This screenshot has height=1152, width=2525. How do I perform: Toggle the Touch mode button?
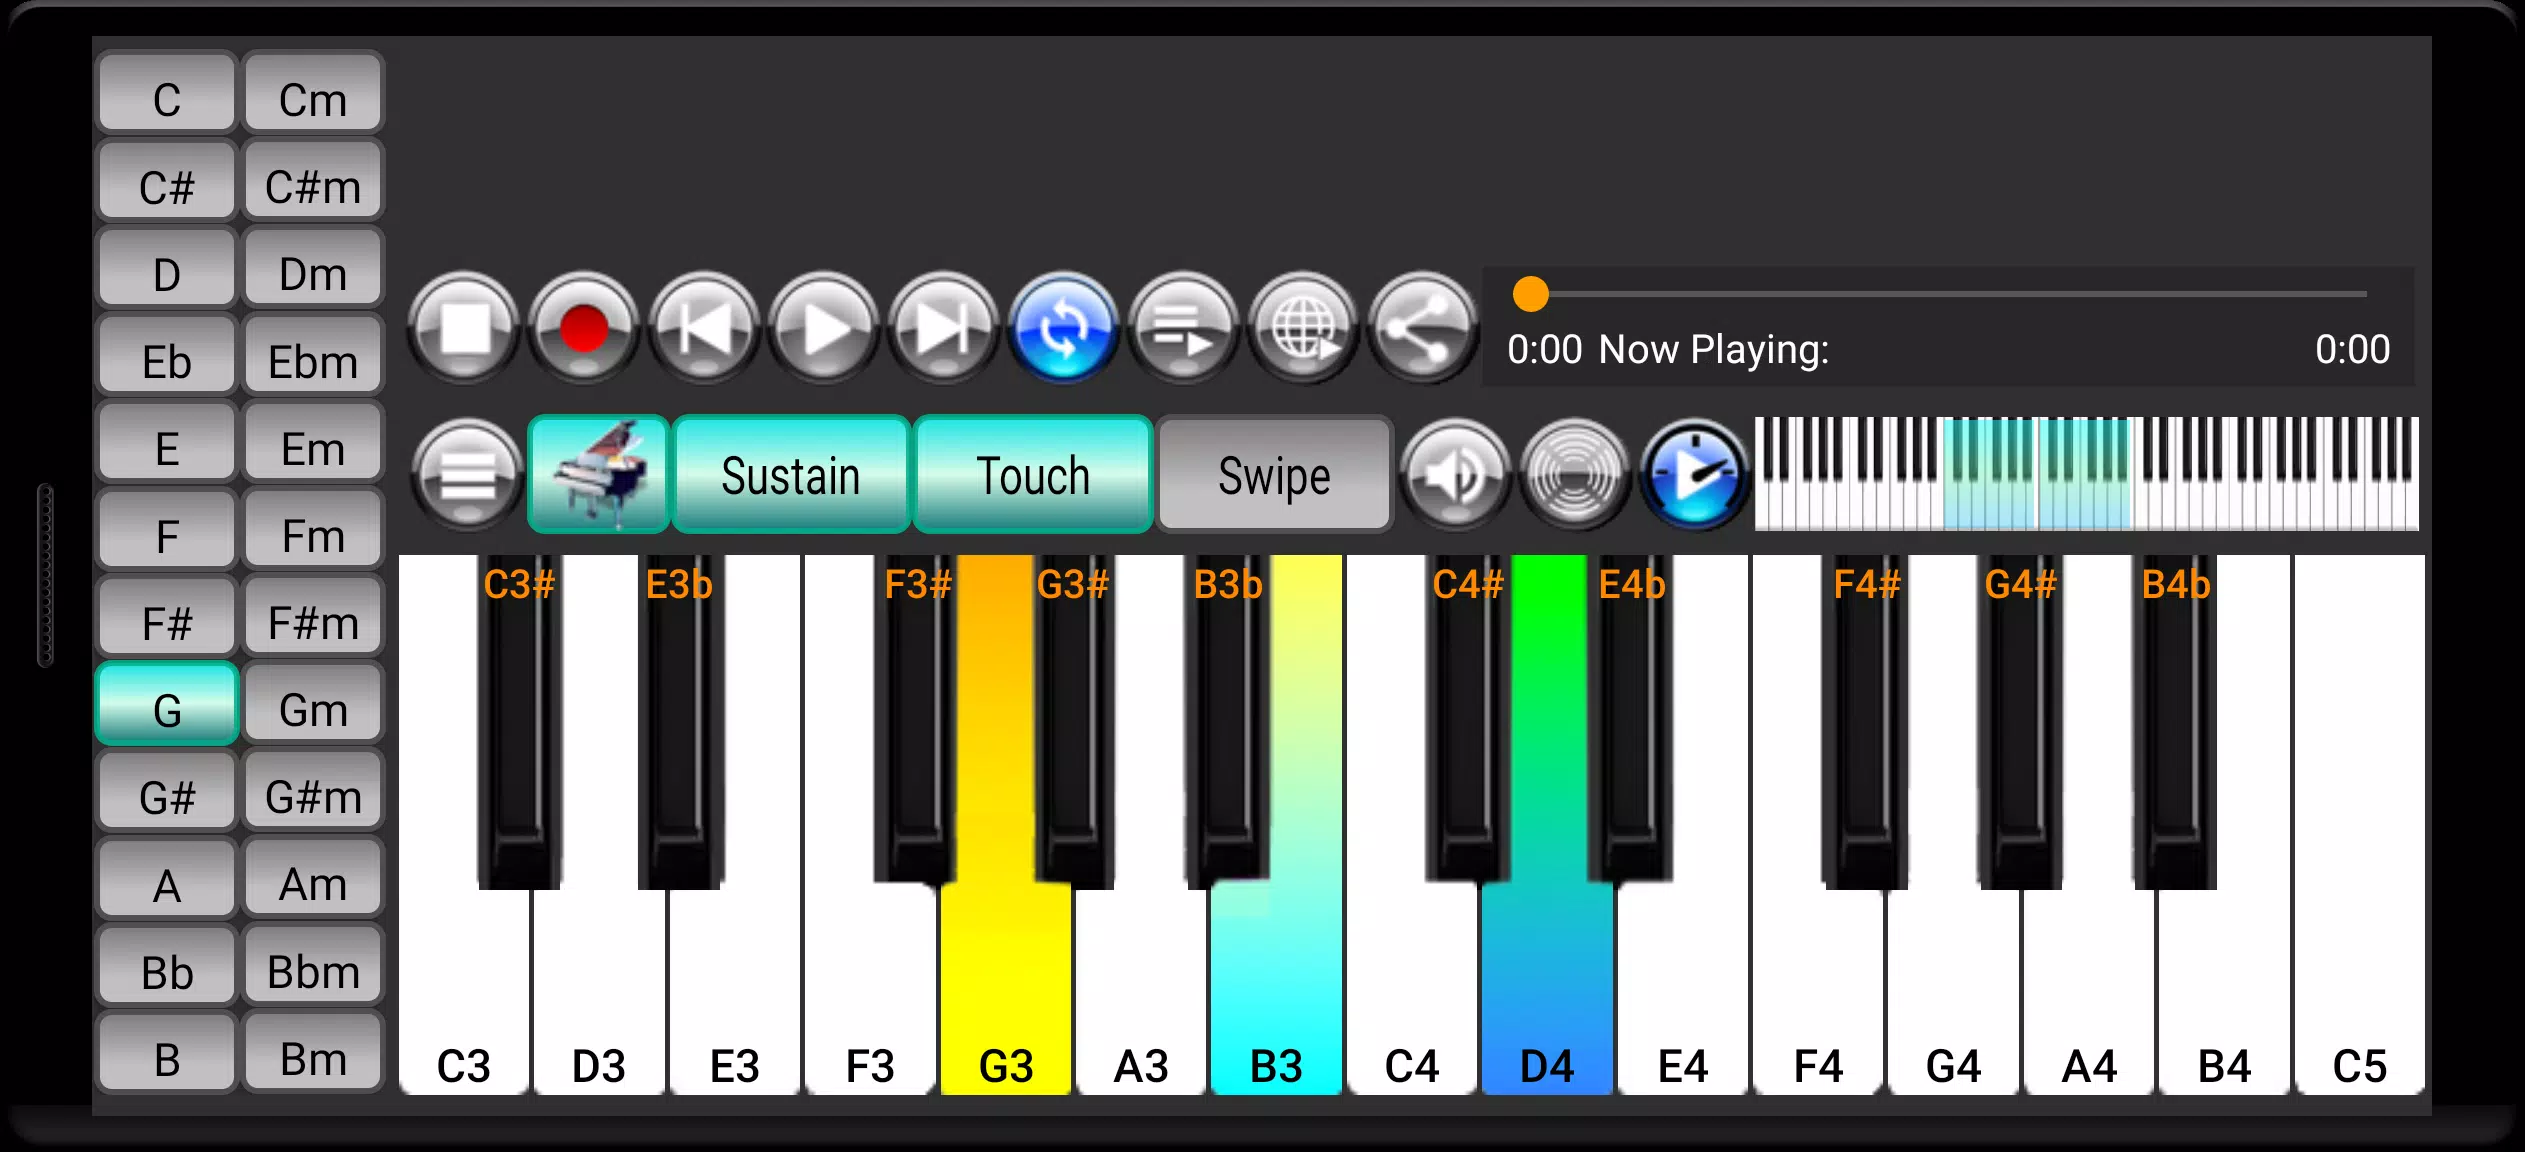pos(1034,475)
